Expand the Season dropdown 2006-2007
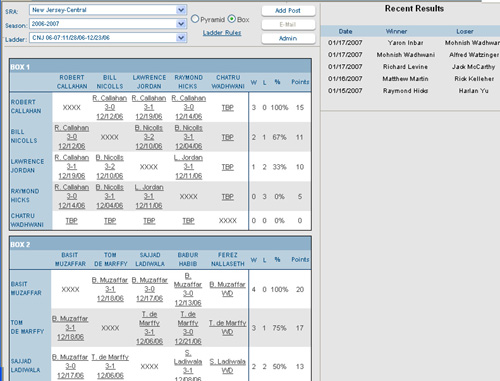Viewport: 500px width, 381px height. tap(108, 24)
